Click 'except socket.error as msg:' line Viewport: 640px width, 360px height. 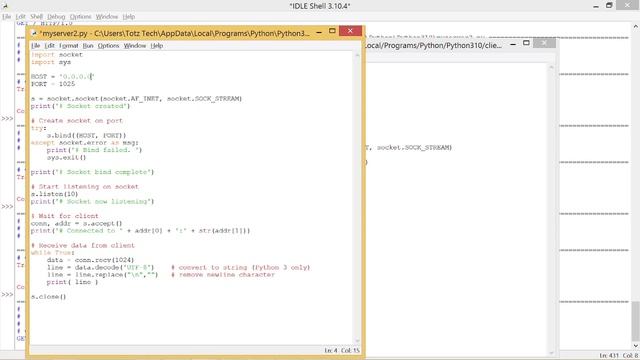84,143
